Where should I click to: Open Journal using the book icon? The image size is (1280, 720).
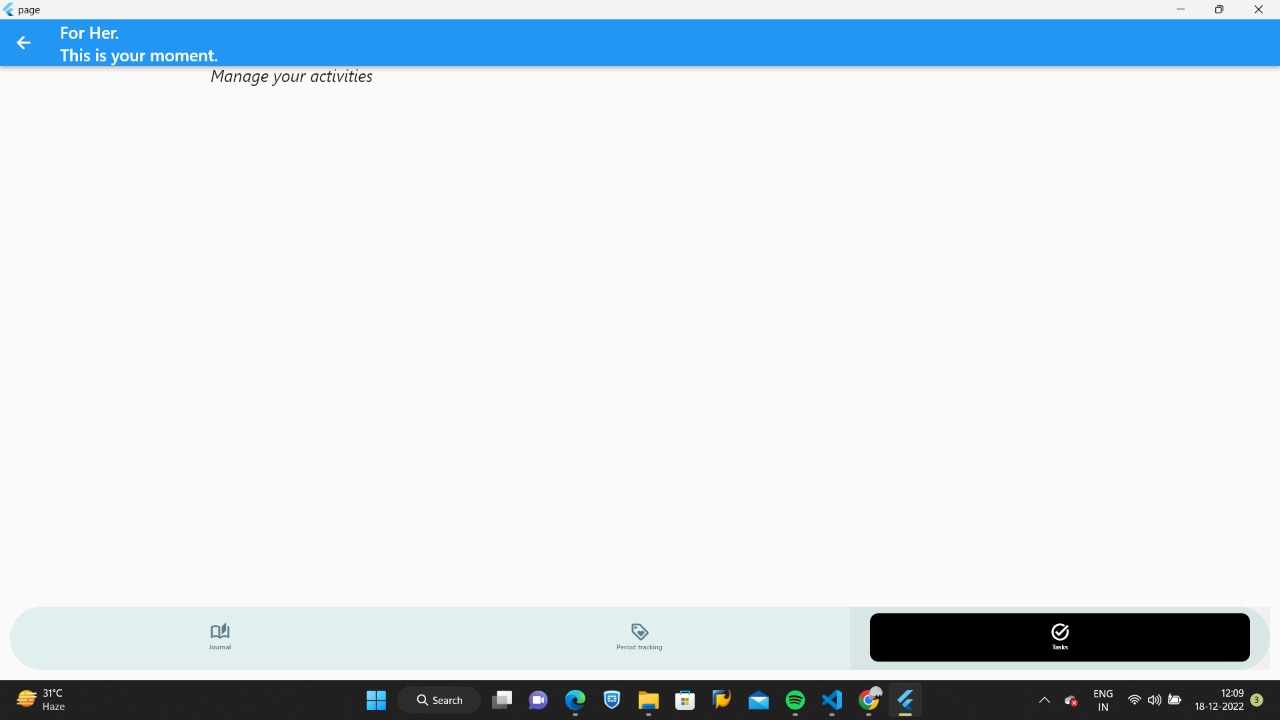point(219,637)
